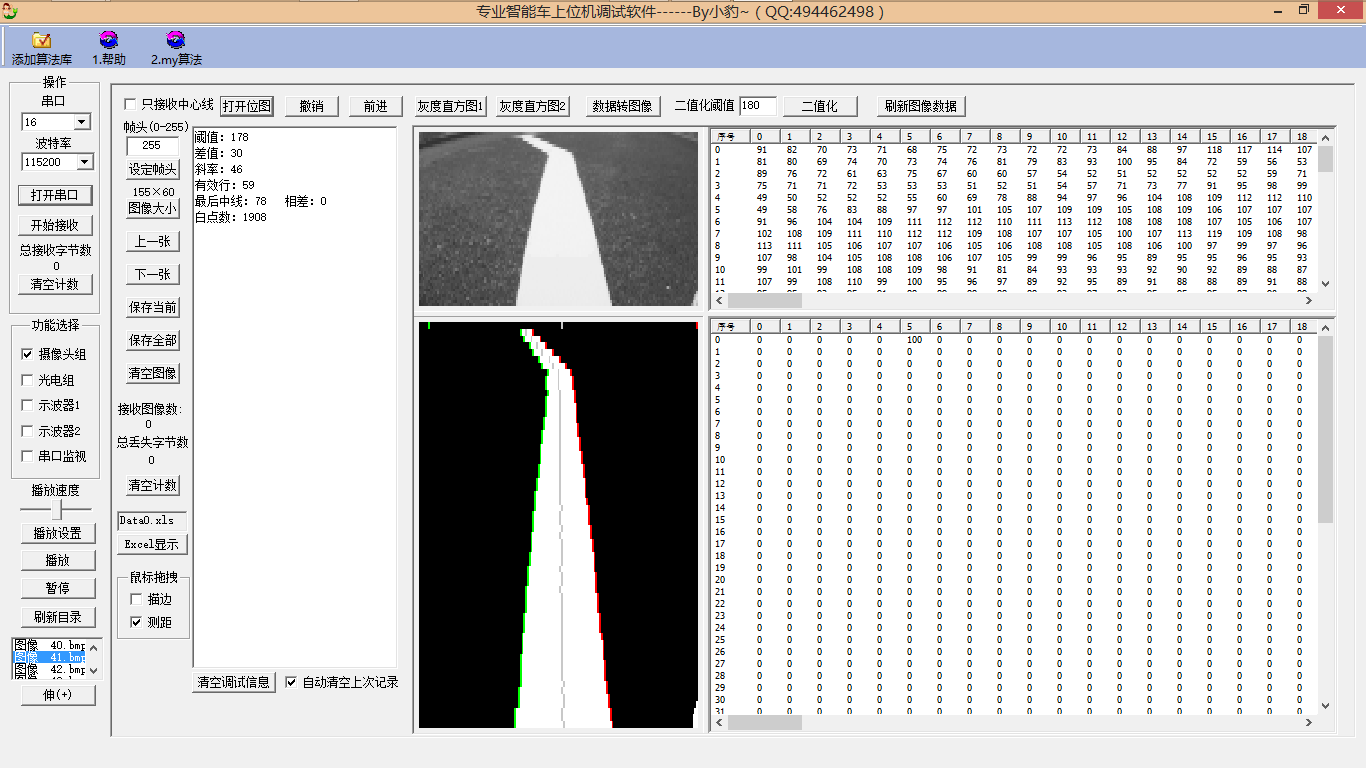This screenshot has height=768, width=1366.
Task: Click the 设定帧头 button
Action: click(153, 169)
